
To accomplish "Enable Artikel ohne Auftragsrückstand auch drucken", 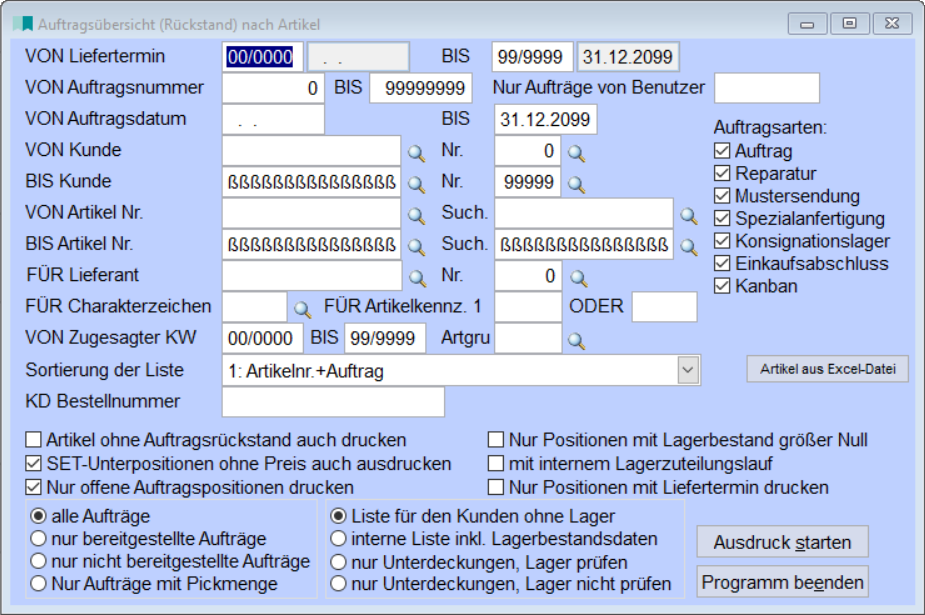I will [x=35, y=440].
